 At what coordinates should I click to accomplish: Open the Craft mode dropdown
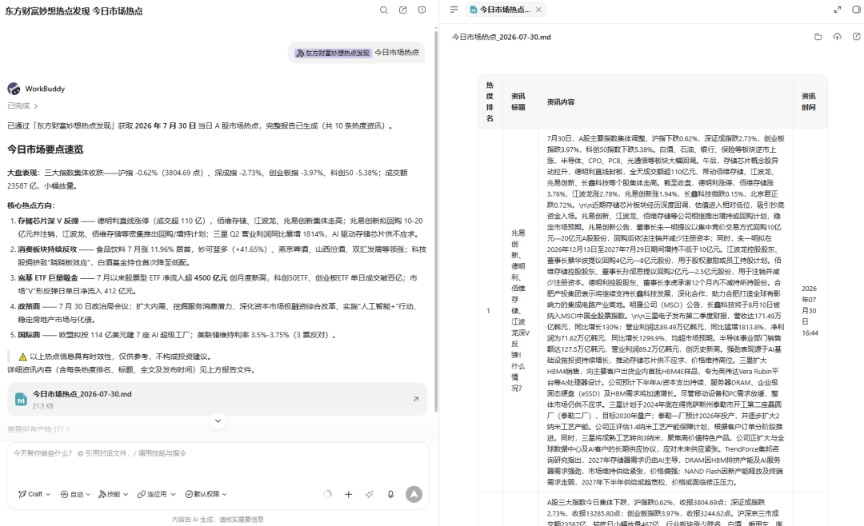pos(34,494)
